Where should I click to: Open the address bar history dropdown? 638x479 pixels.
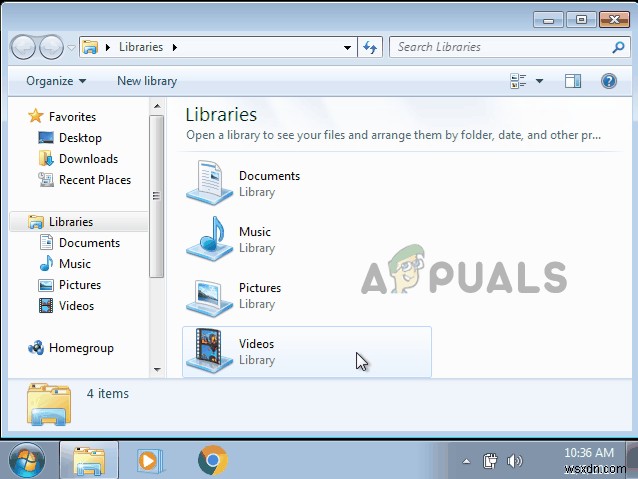(347, 48)
